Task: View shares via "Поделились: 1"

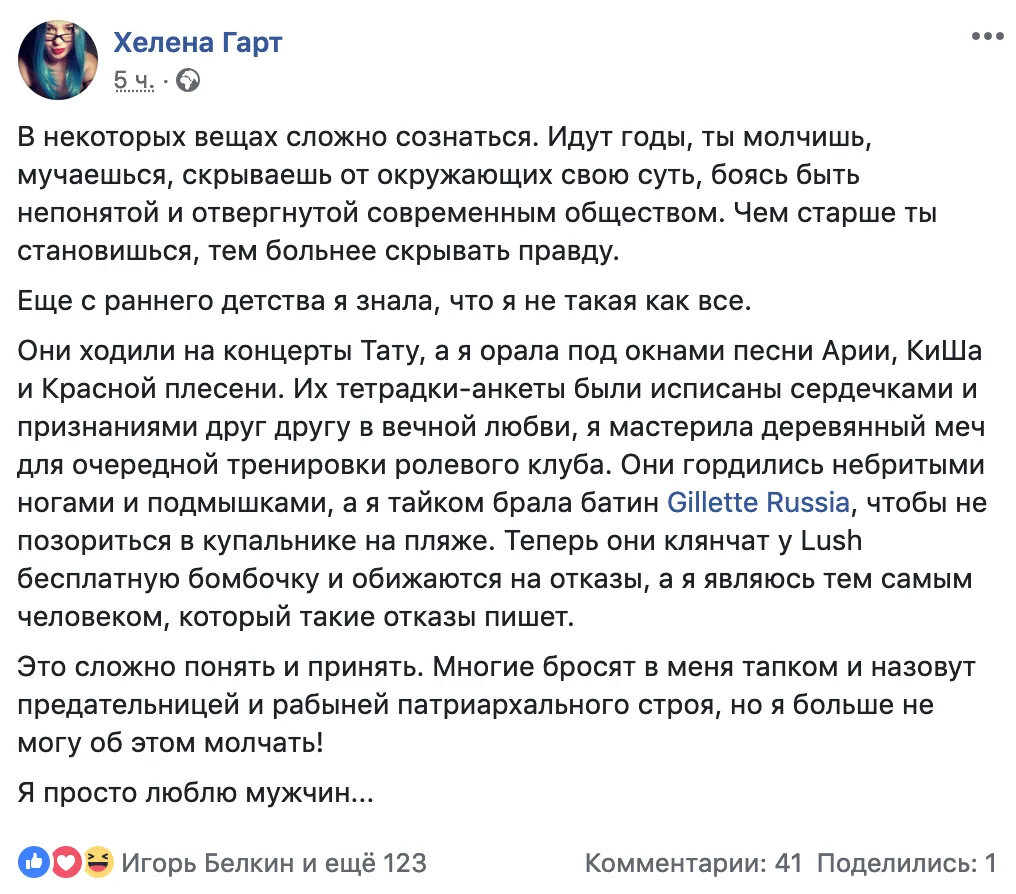Action: 907,862
